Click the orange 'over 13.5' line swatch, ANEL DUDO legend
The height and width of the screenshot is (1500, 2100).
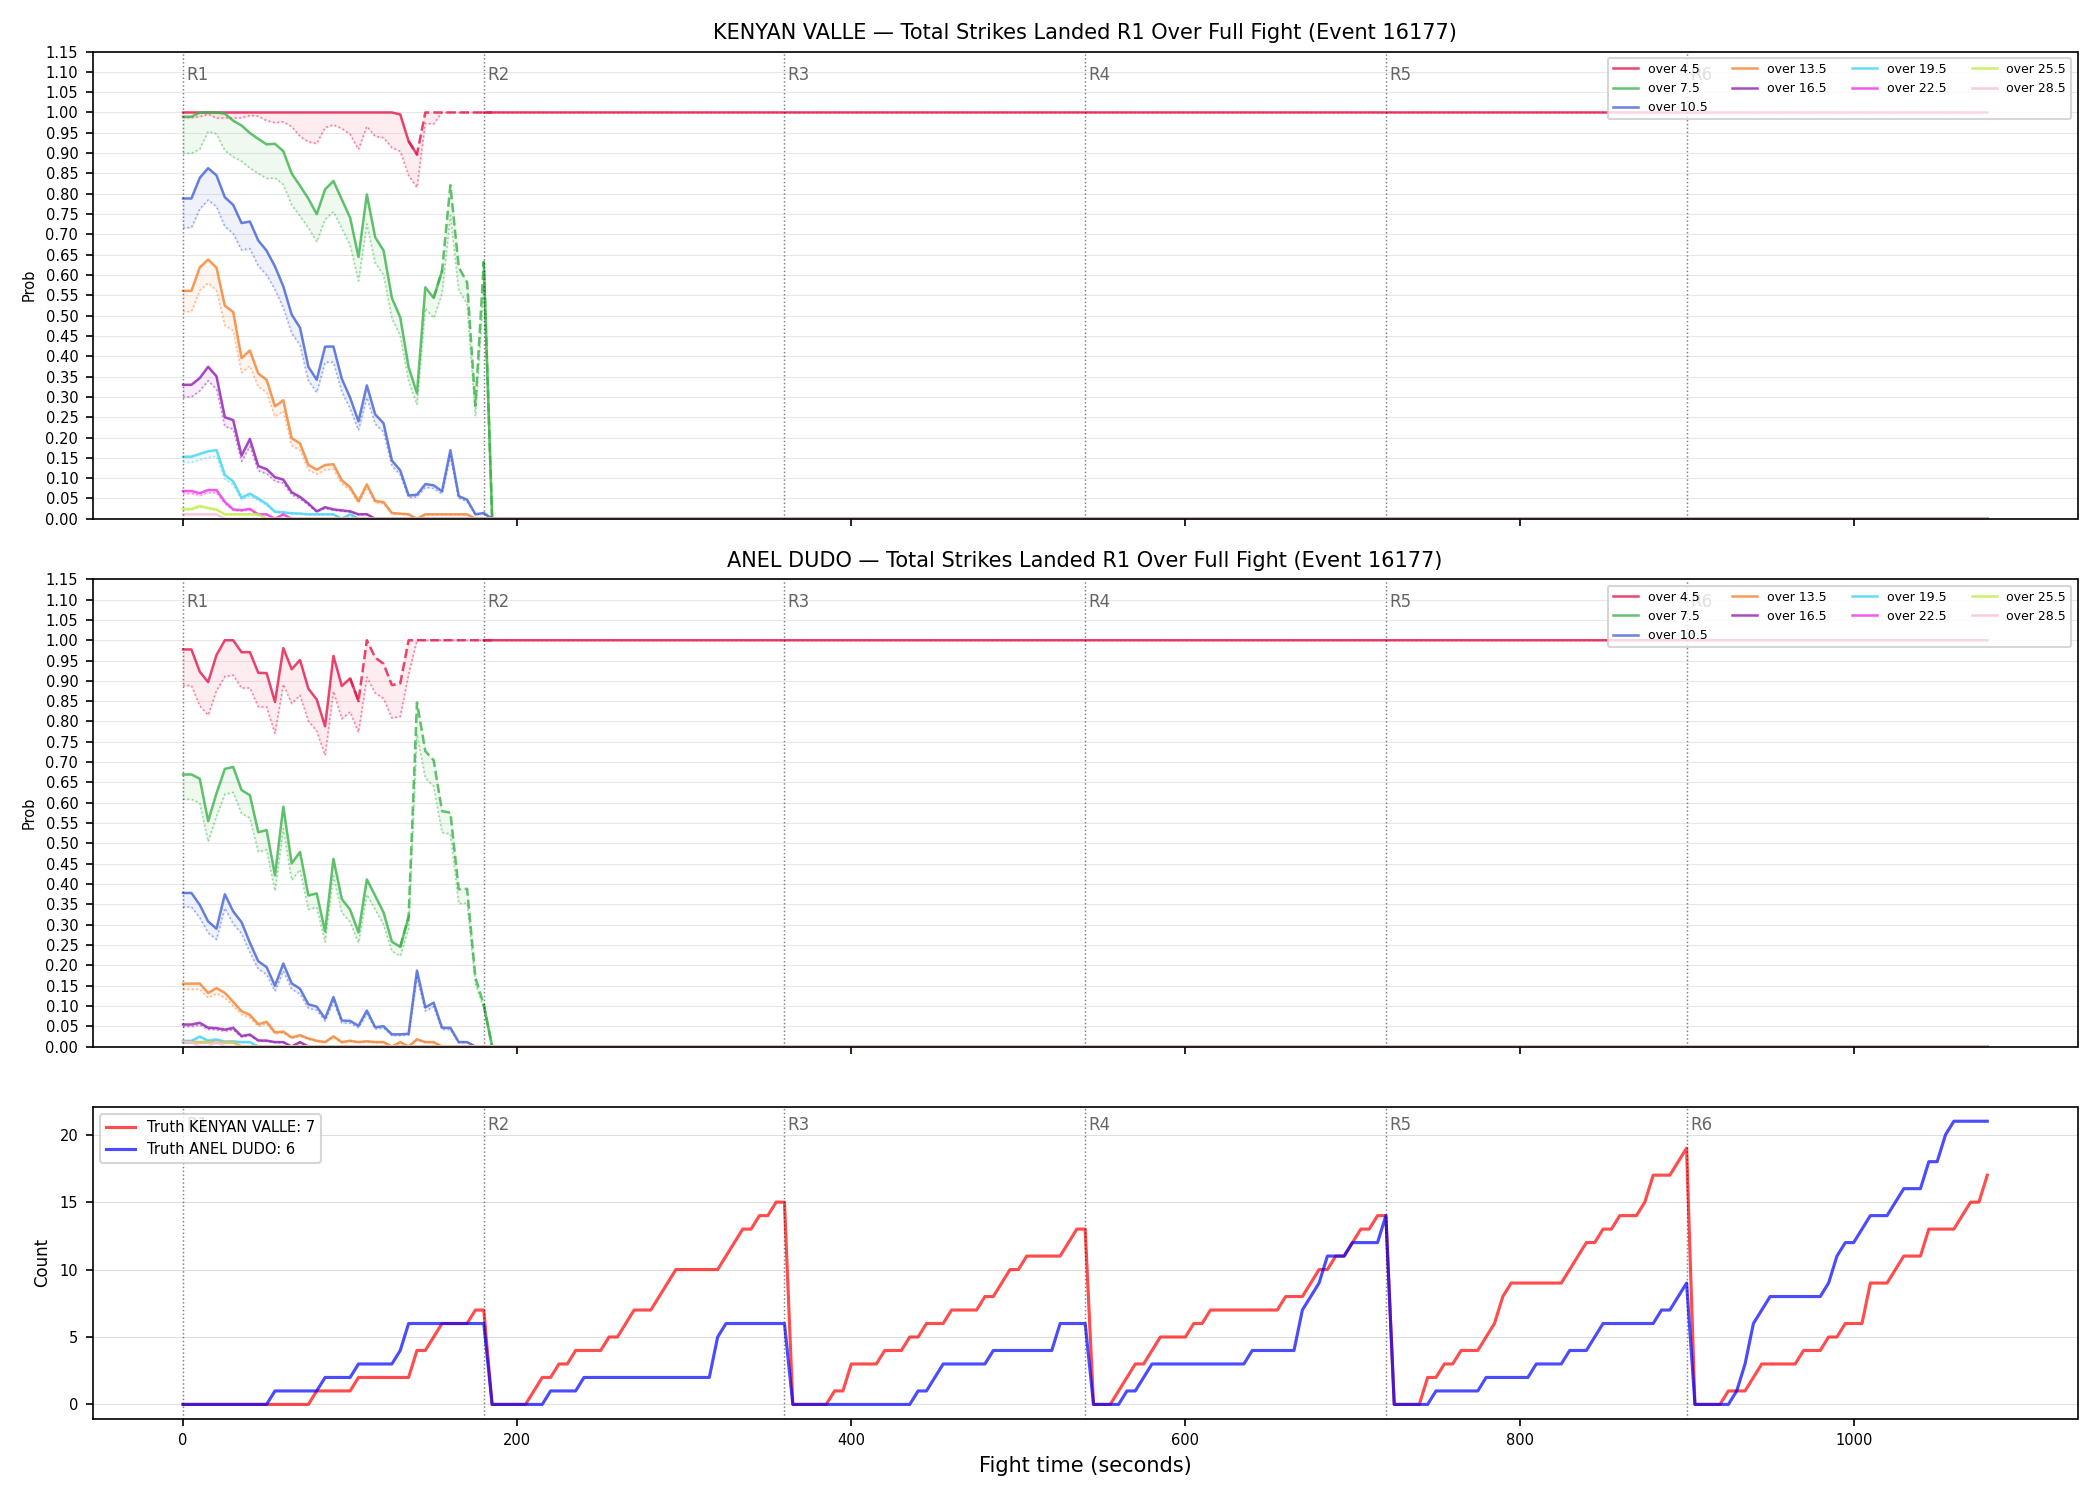tap(1745, 597)
